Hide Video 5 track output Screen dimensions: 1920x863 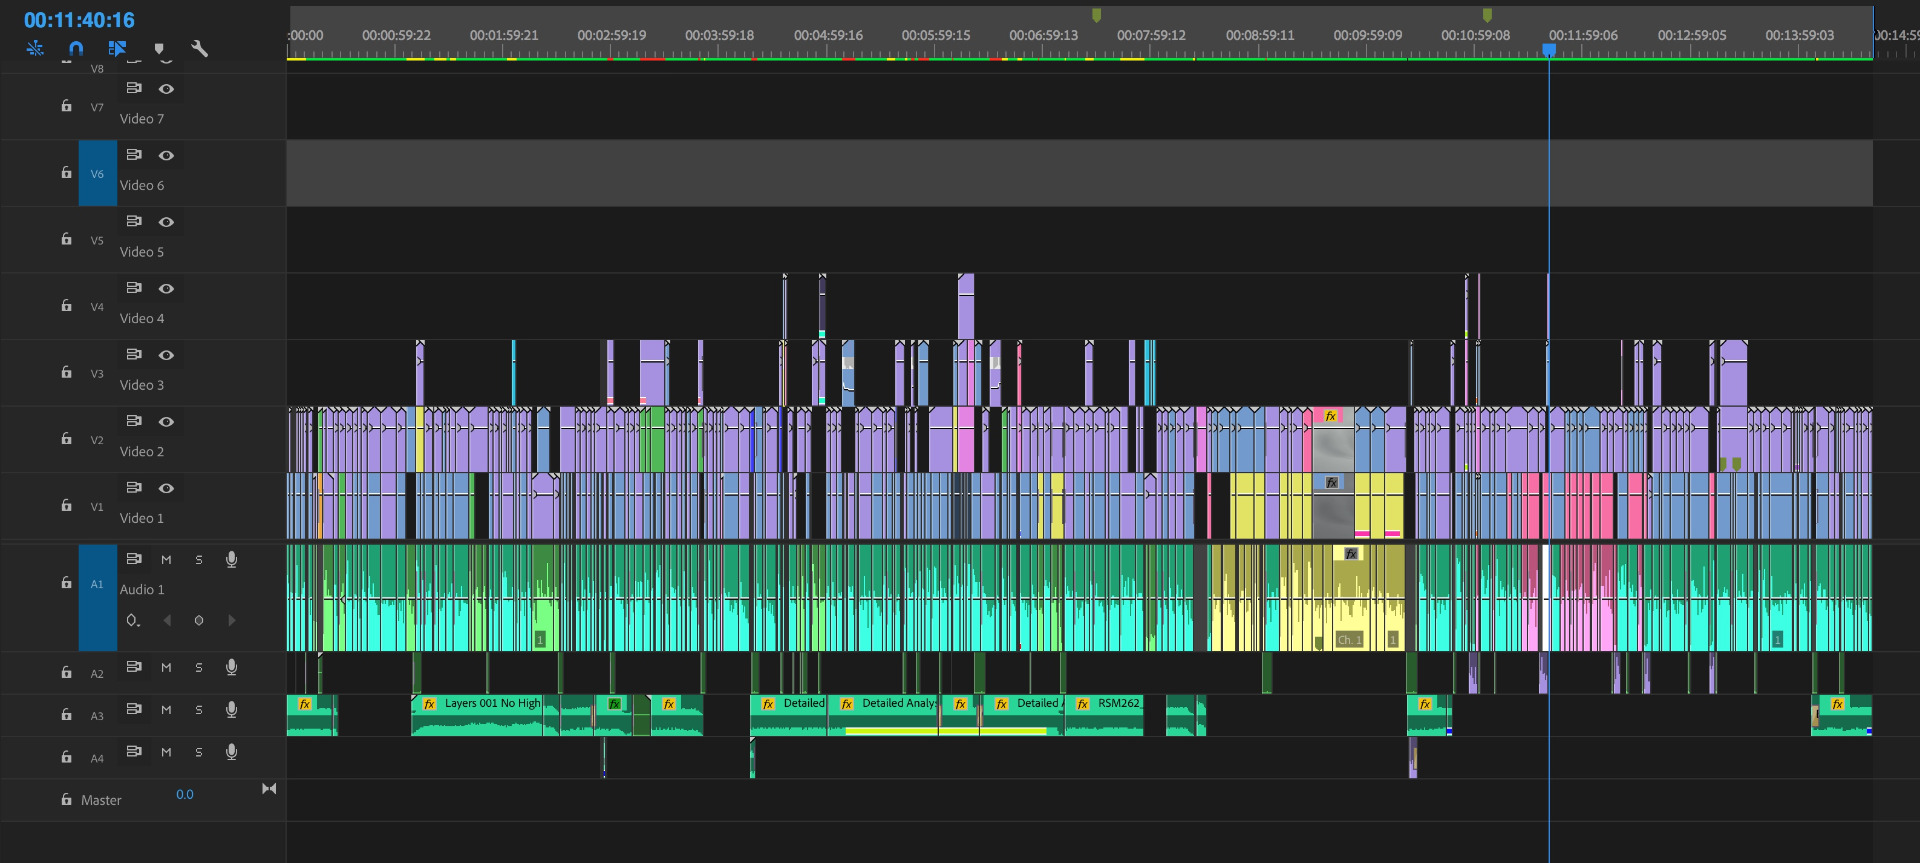[166, 222]
